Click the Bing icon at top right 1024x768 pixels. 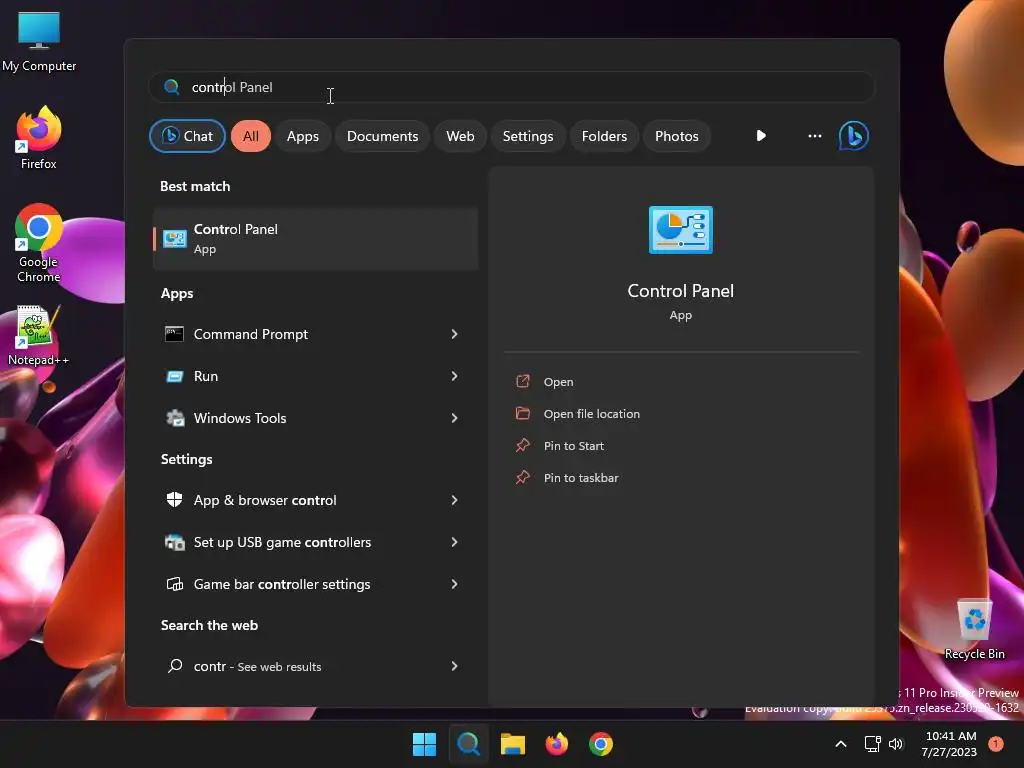[x=854, y=136]
